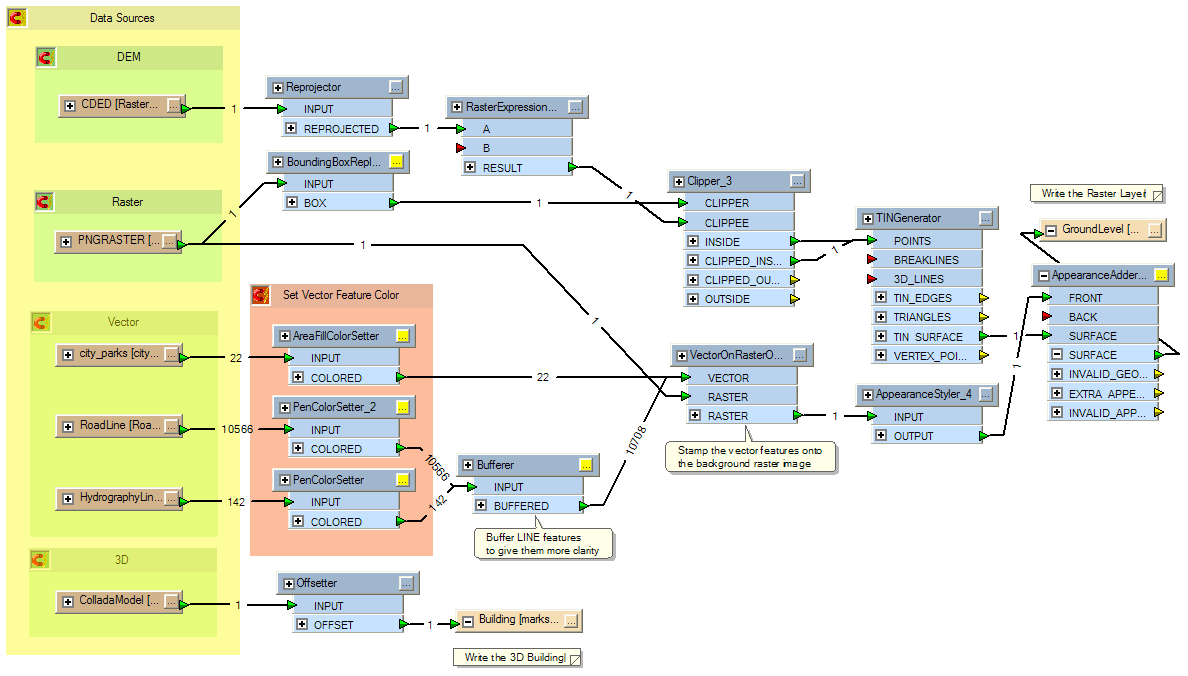The image size is (1188, 676).
Task: Expand CLIPPED_INSIDE port attributes on Clipper_3
Action: pos(692,260)
